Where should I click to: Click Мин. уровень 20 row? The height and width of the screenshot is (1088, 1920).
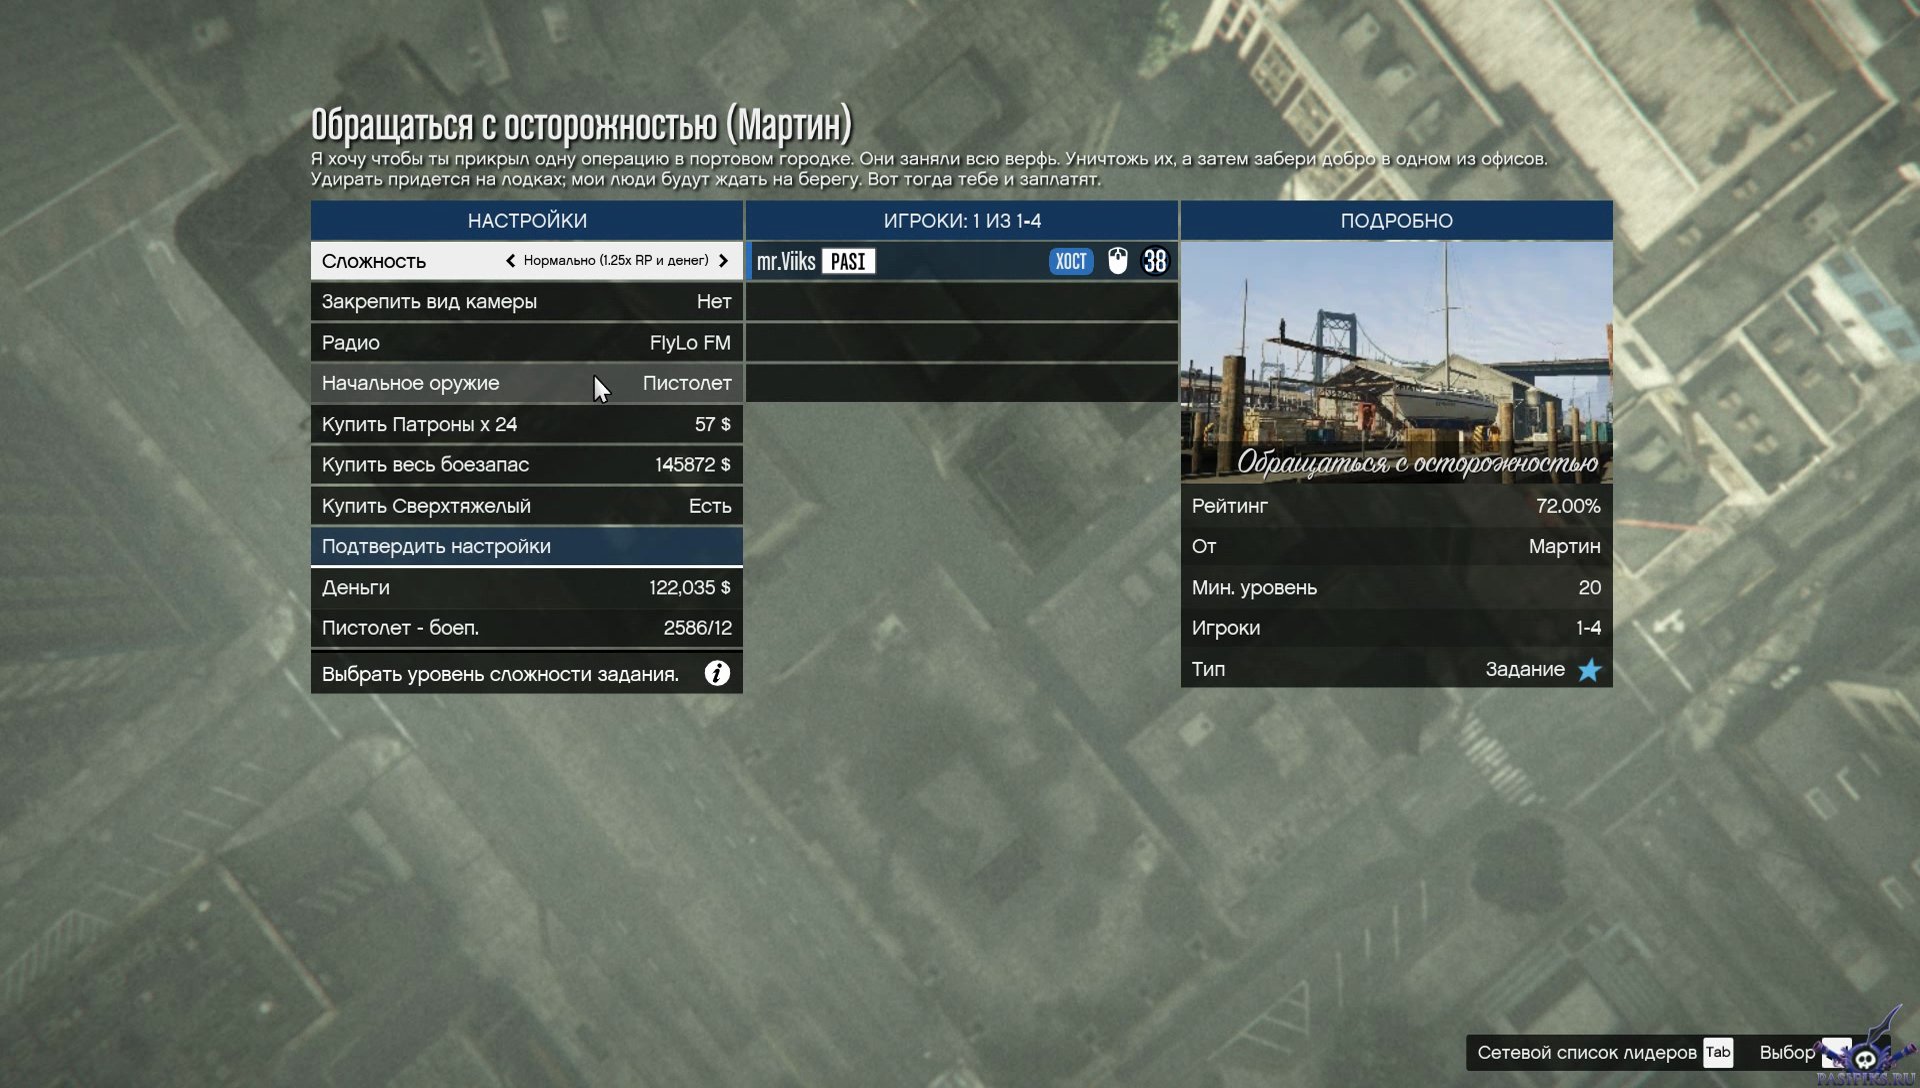pyautogui.click(x=1397, y=587)
